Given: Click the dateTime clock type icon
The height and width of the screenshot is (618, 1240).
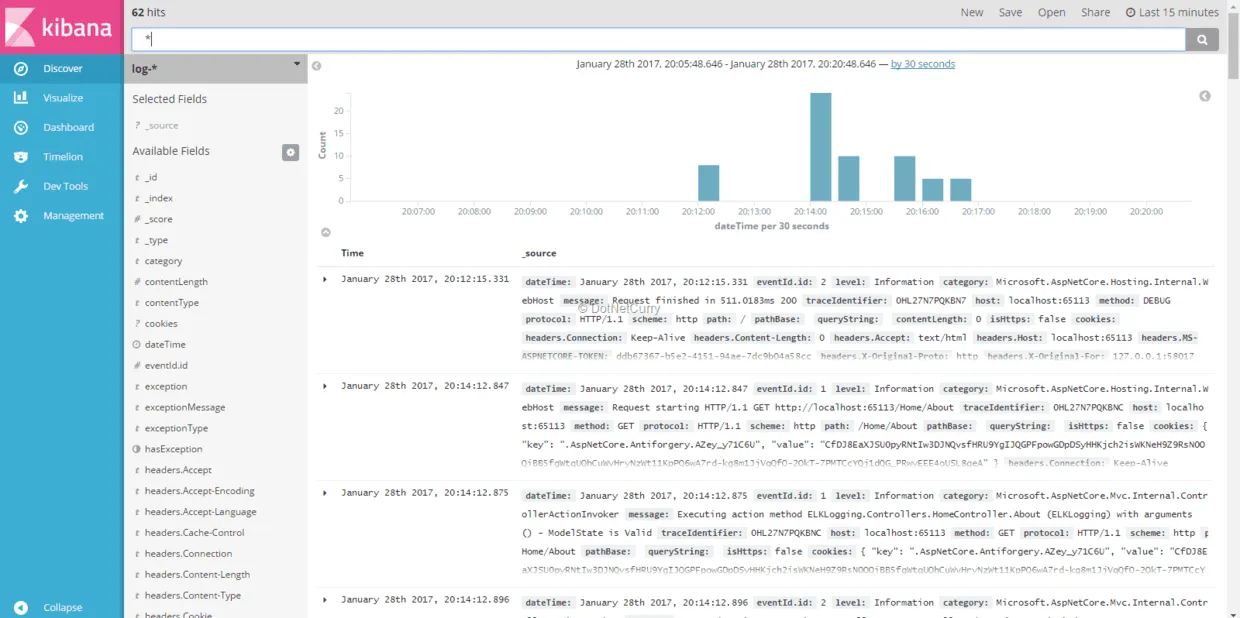Looking at the screenshot, I should coord(137,344).
